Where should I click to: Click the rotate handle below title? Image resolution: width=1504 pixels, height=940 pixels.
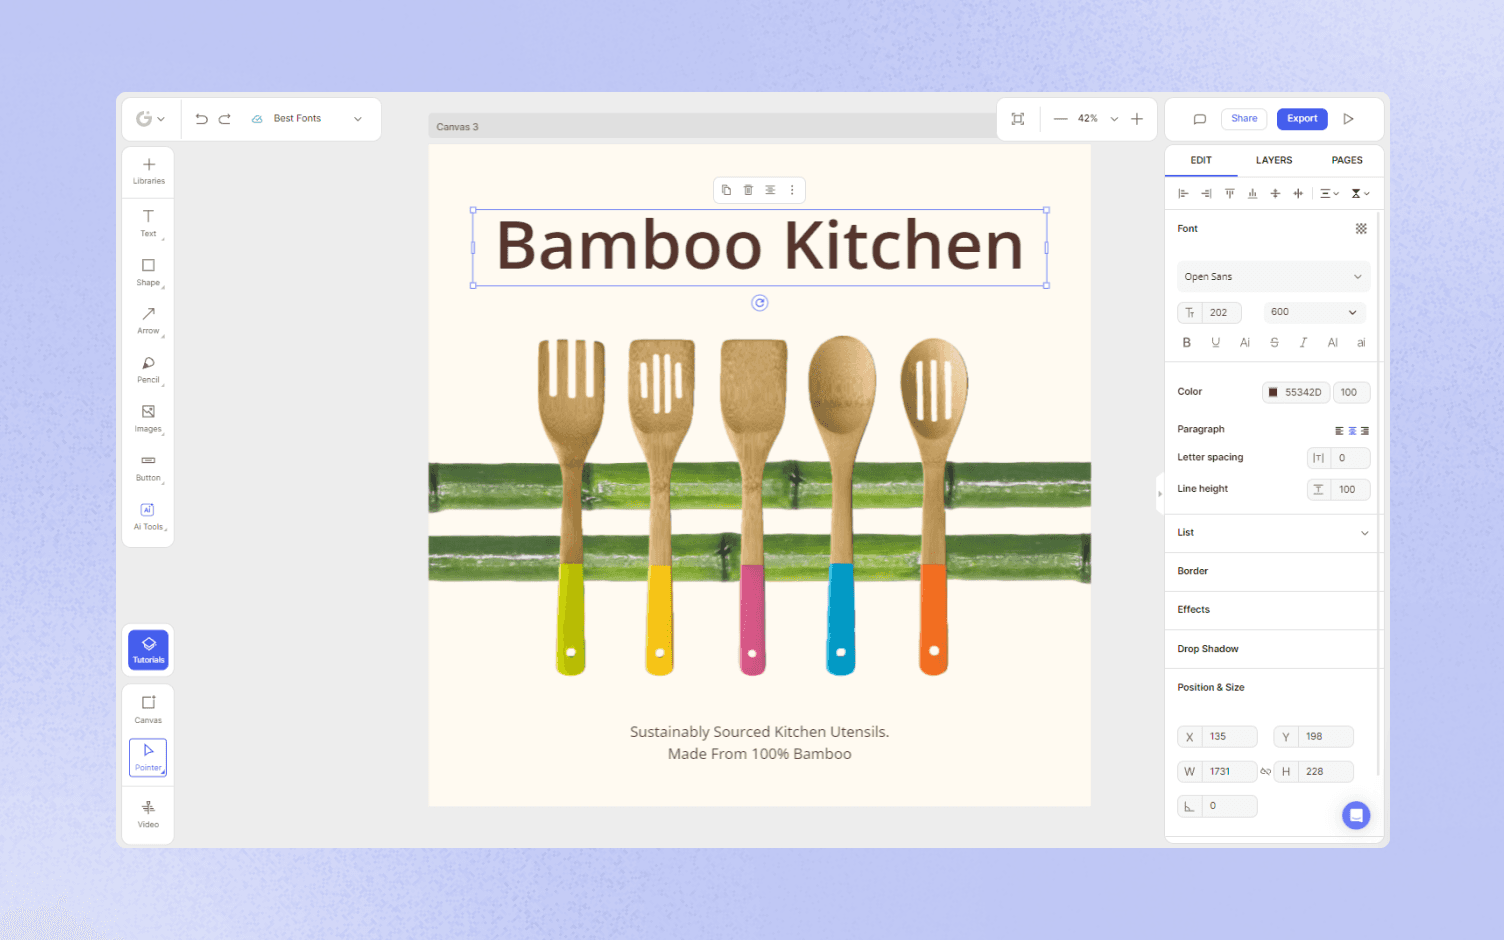pyautogui.click(x=760, y=303)
